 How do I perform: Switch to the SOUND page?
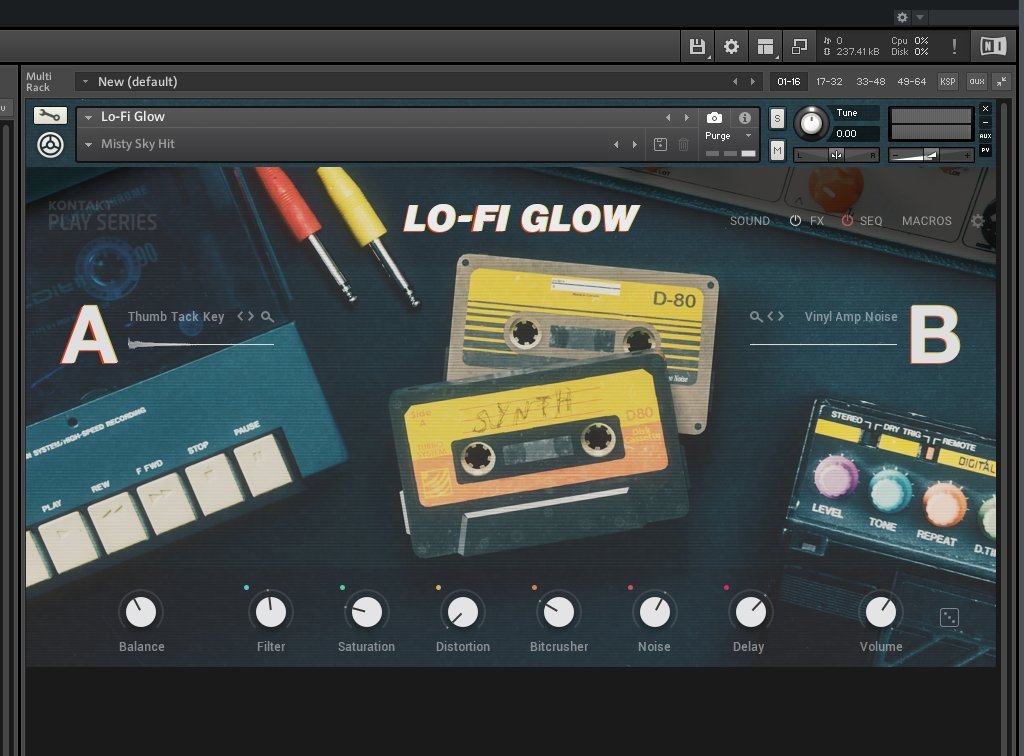click(750, 221)
